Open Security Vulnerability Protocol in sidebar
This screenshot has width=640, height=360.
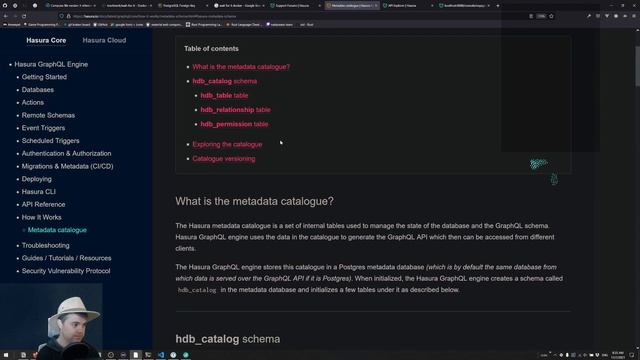pos(66,271)
